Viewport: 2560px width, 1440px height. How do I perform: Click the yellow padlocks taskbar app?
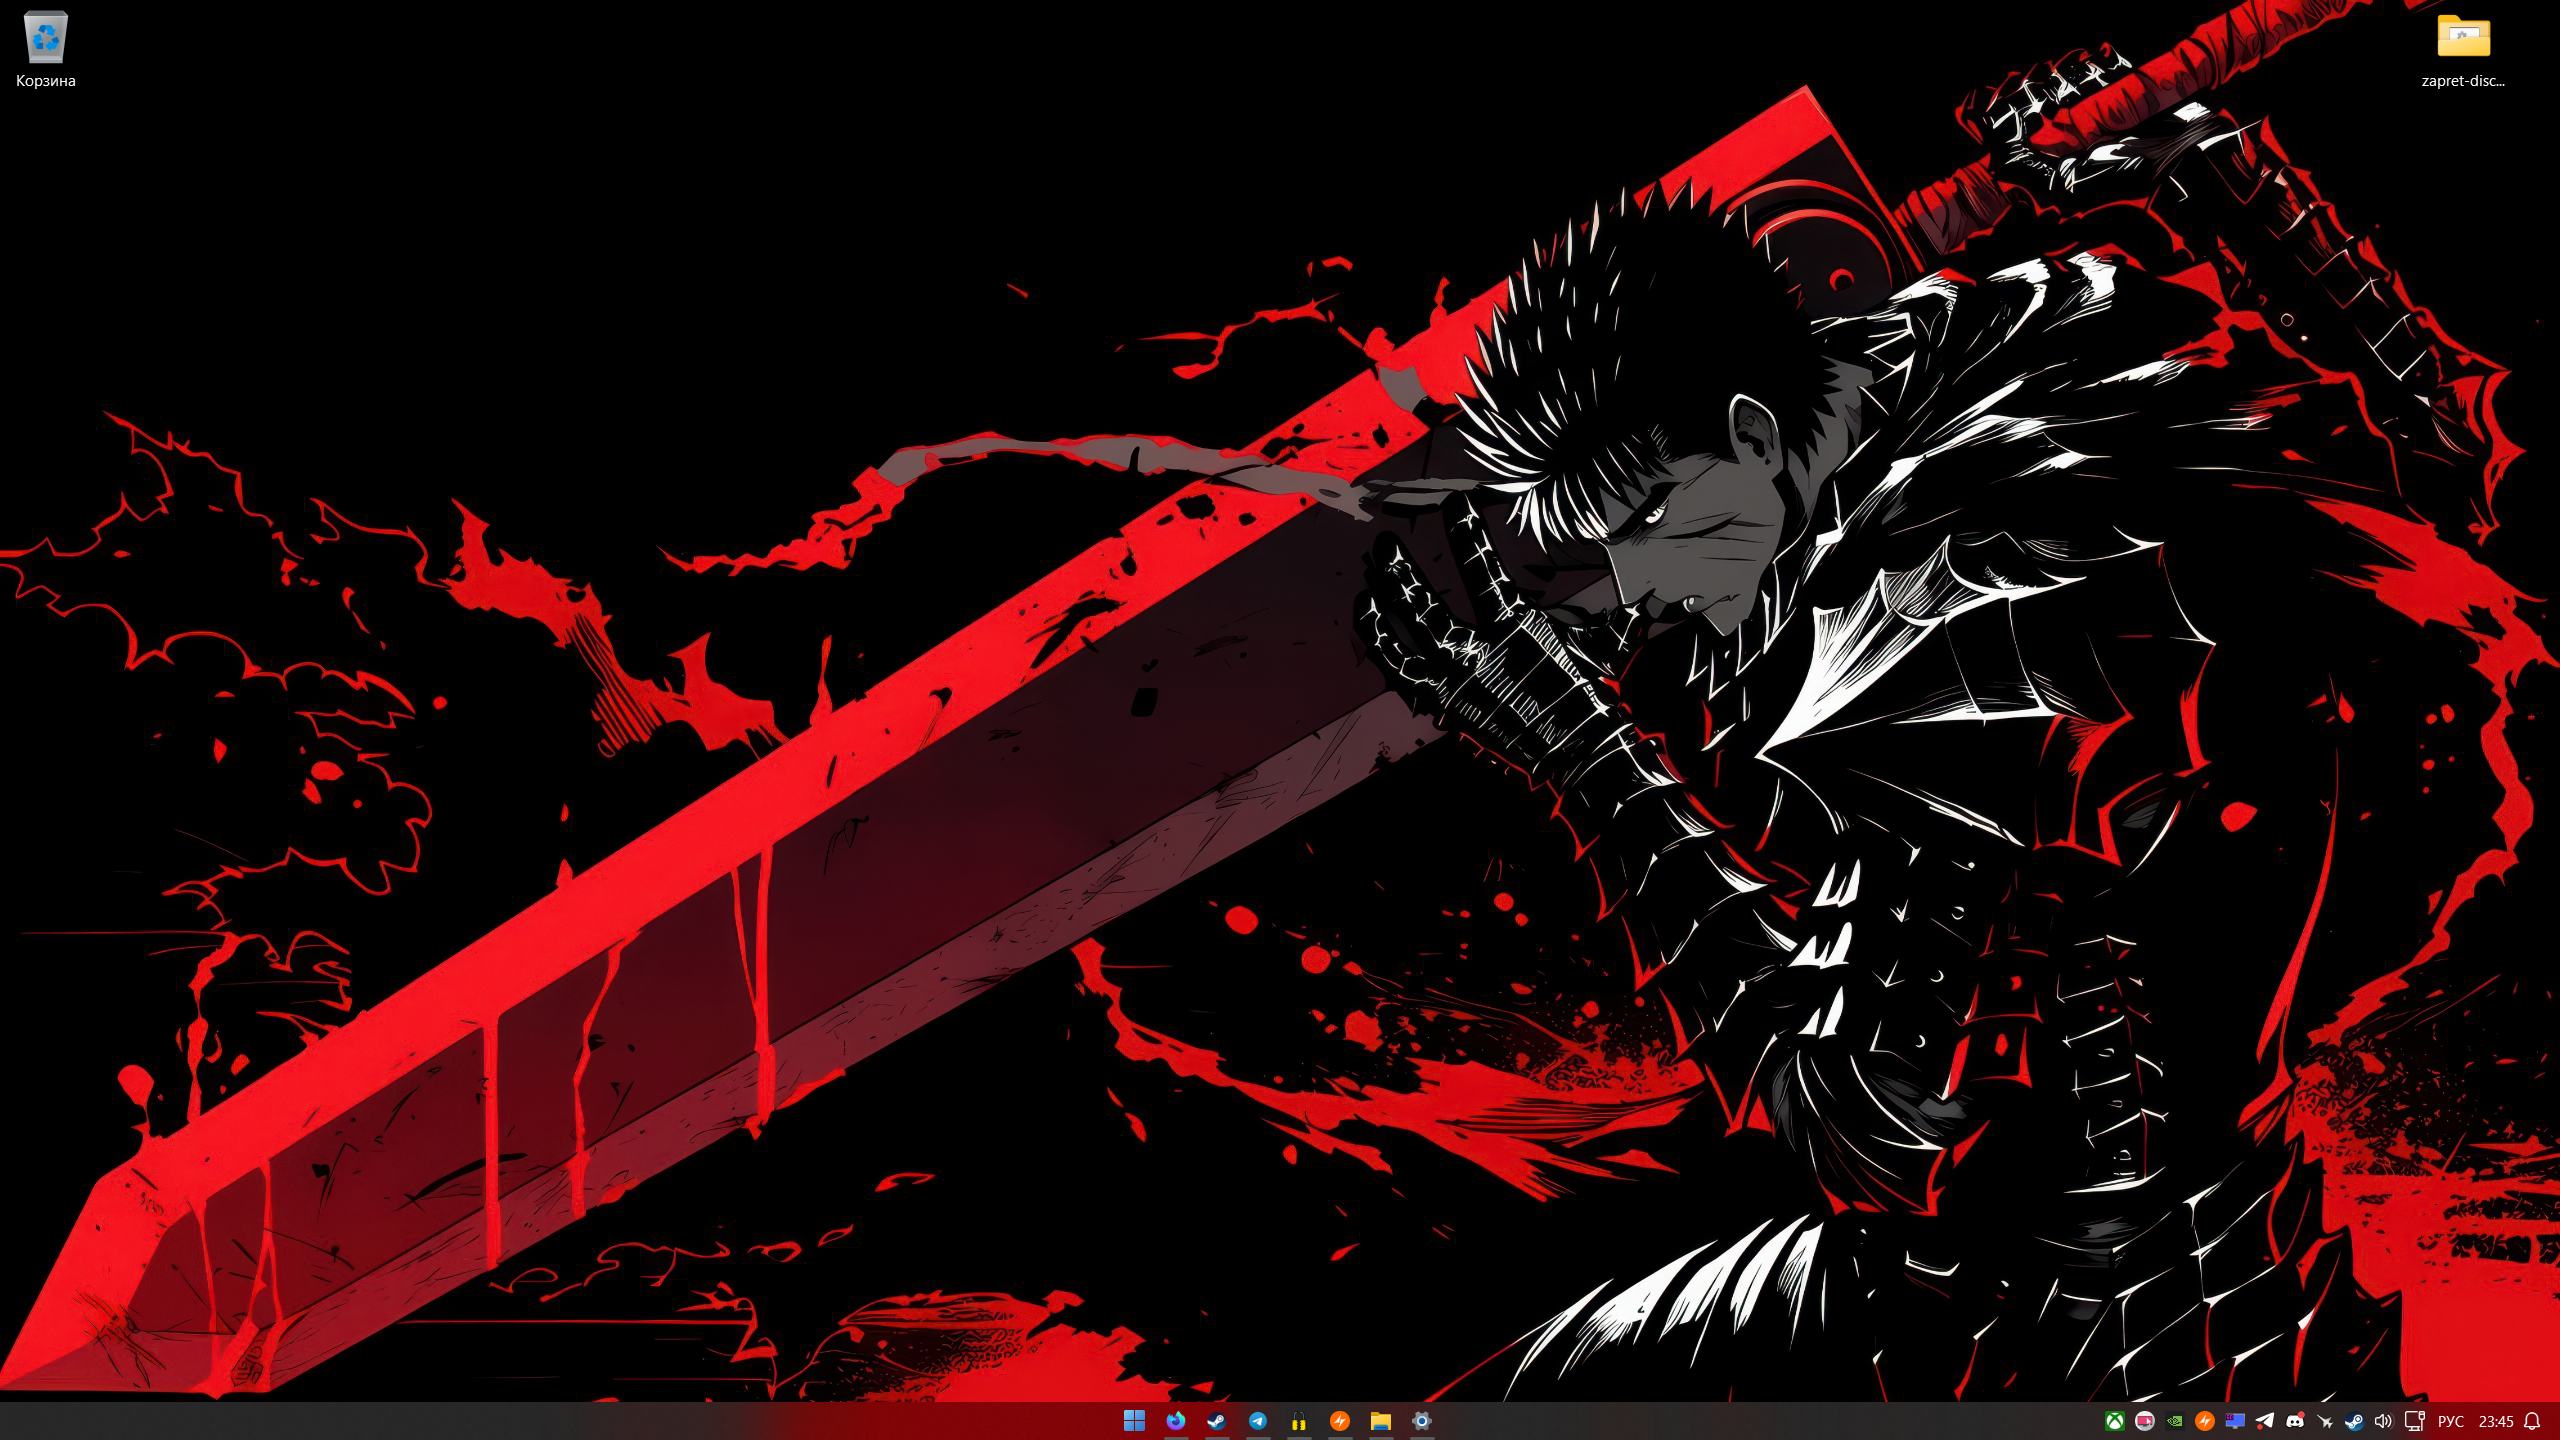tap(1299, 1421)
